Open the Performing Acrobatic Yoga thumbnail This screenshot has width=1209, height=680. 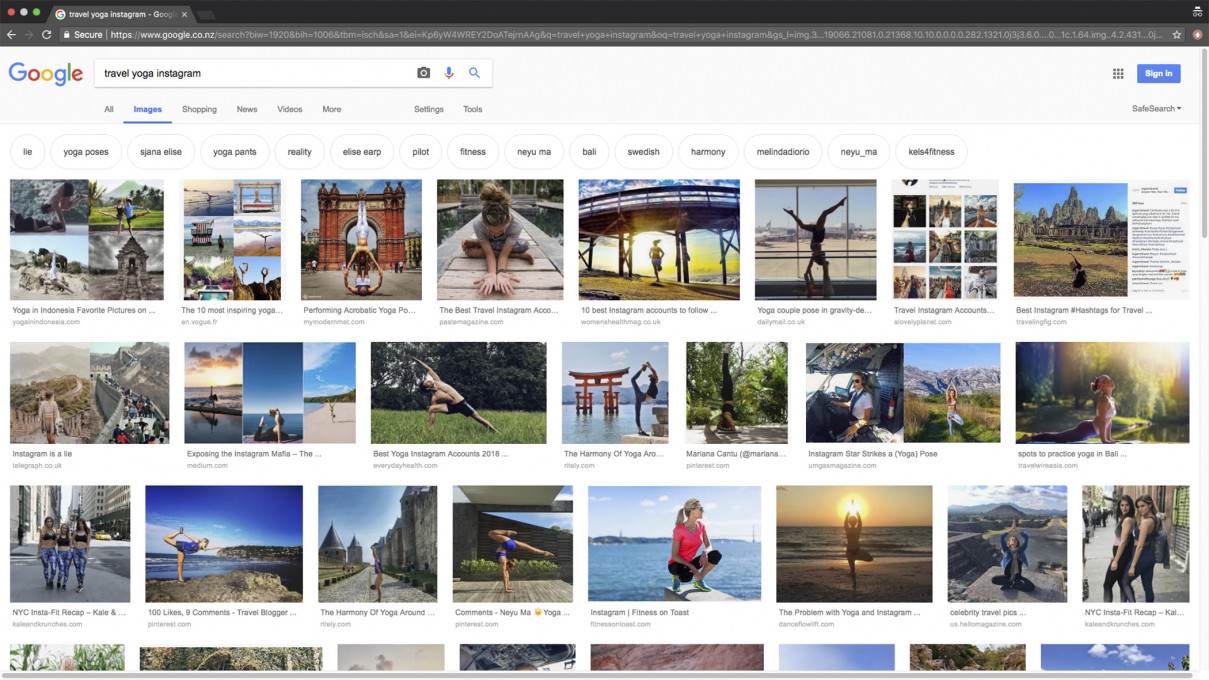[361, 240]
